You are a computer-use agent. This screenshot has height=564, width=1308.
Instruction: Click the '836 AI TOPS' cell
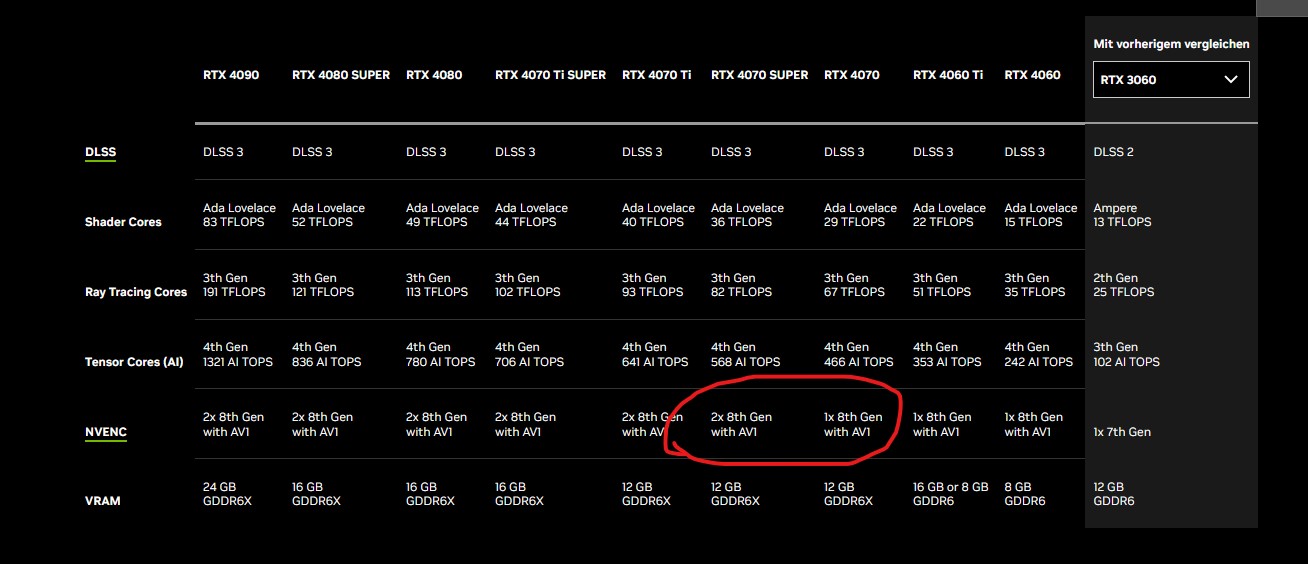point(327,355)
